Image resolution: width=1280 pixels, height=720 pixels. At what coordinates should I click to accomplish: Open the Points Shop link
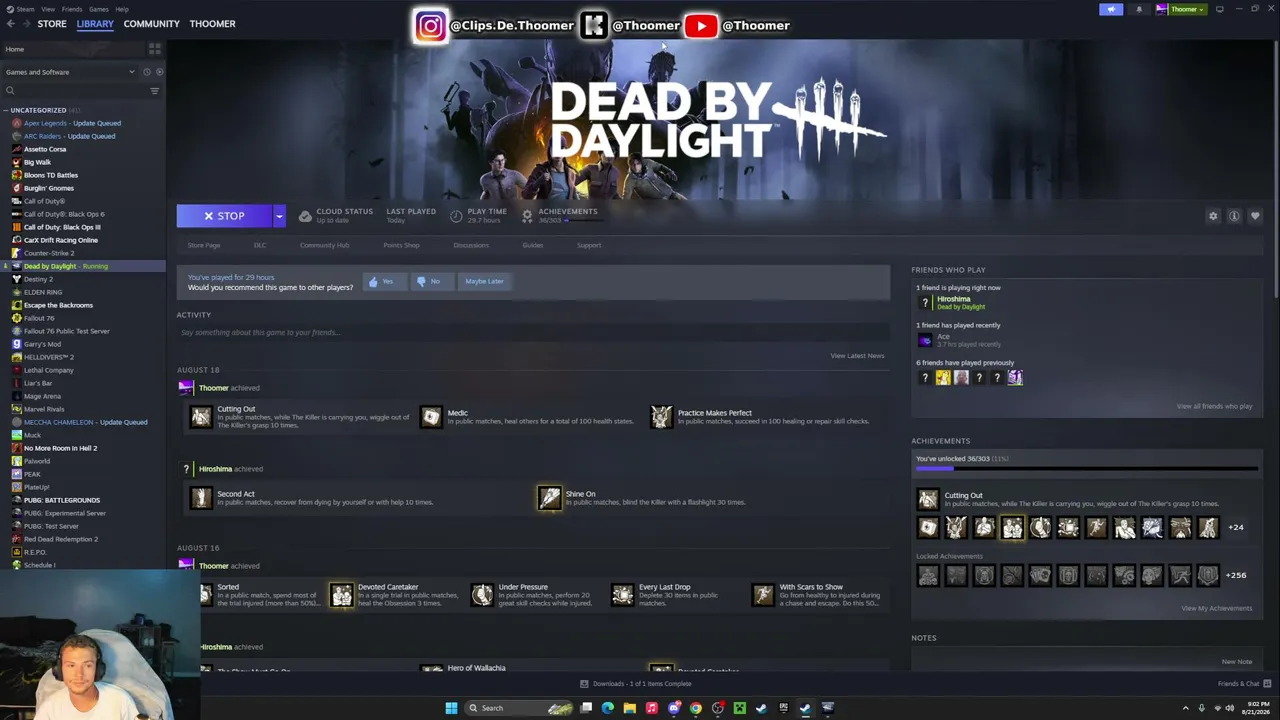[x=401, y=245]
